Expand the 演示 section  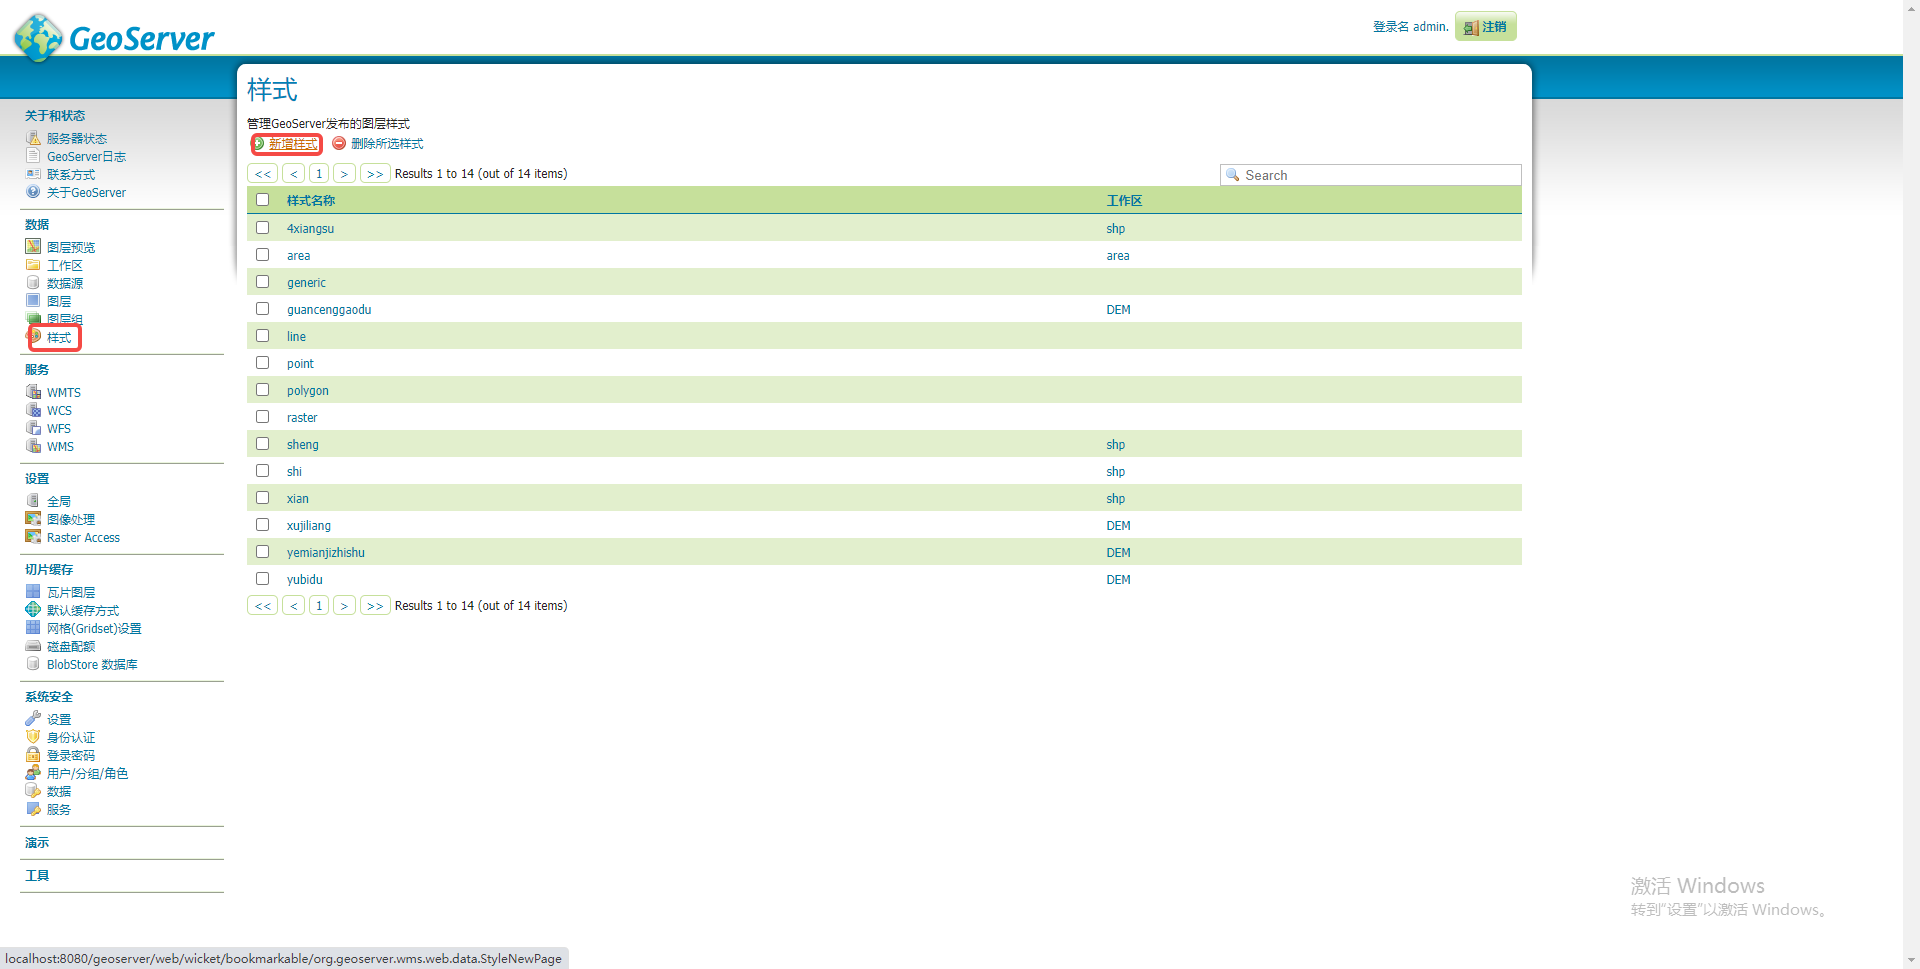[x=37, y=843]
